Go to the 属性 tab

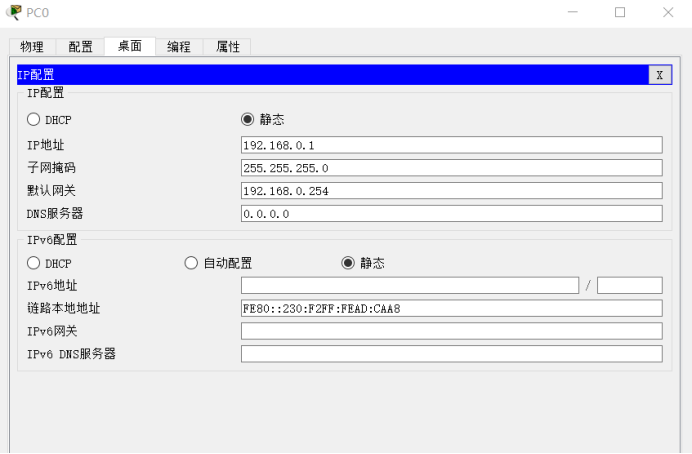(227, 46)
